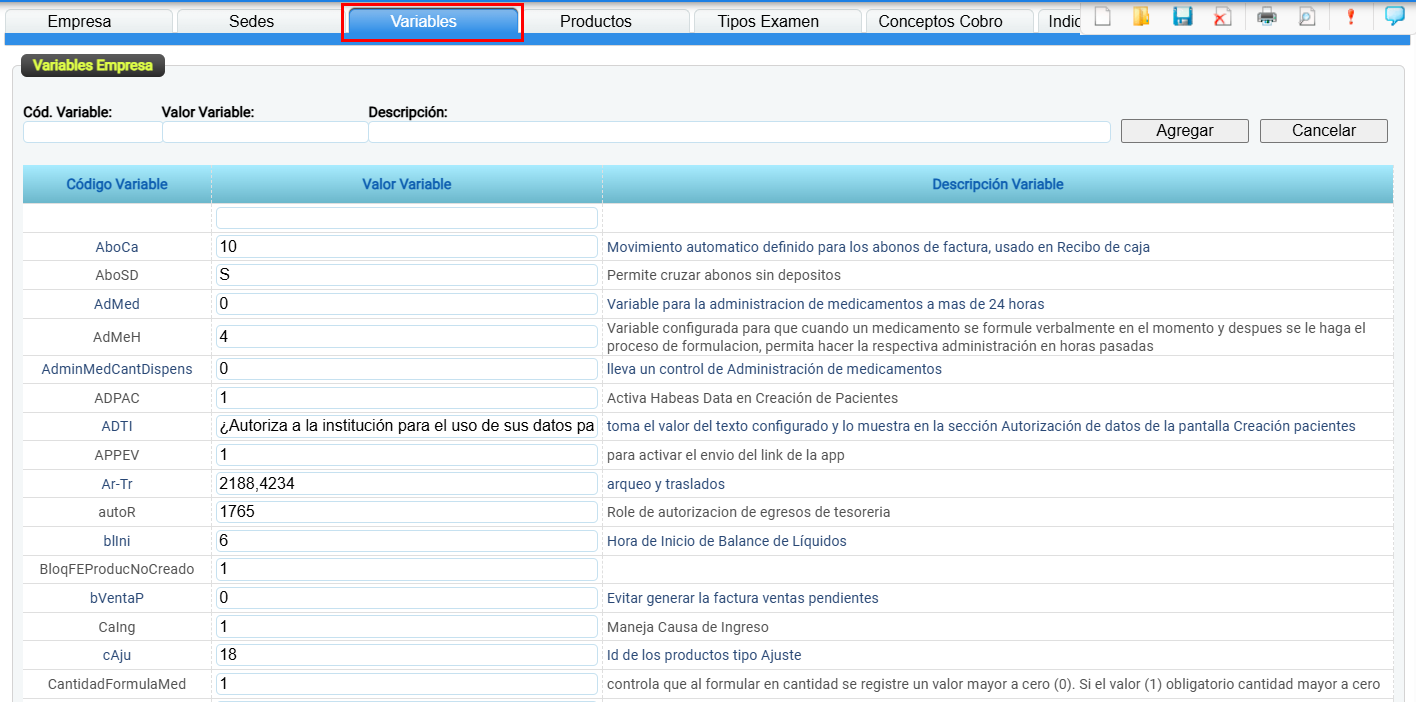The height and width of the screenshot is (702, 1416).
Task: Click the New blank document icon
Action: point(1102,16)
